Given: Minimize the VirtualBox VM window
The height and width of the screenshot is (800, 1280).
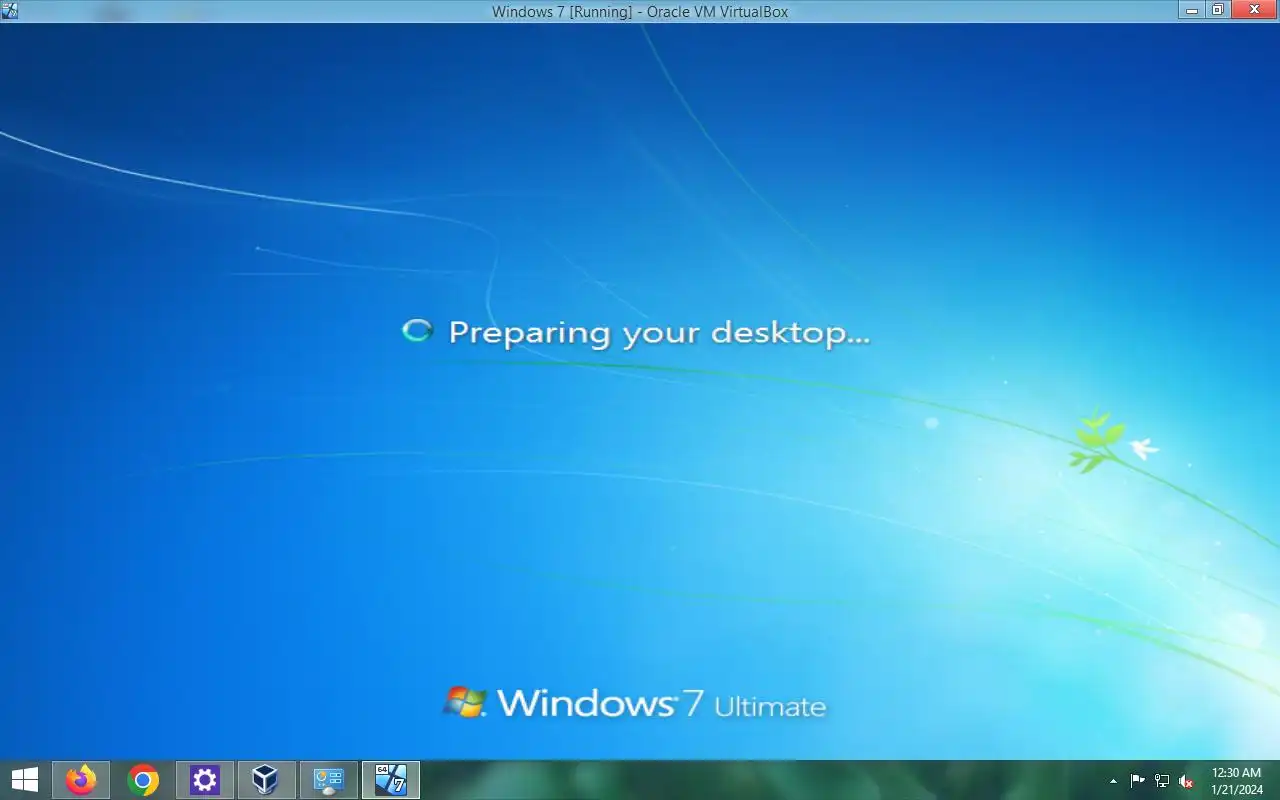Looking at the screenshot, I should pos(1192,11).
